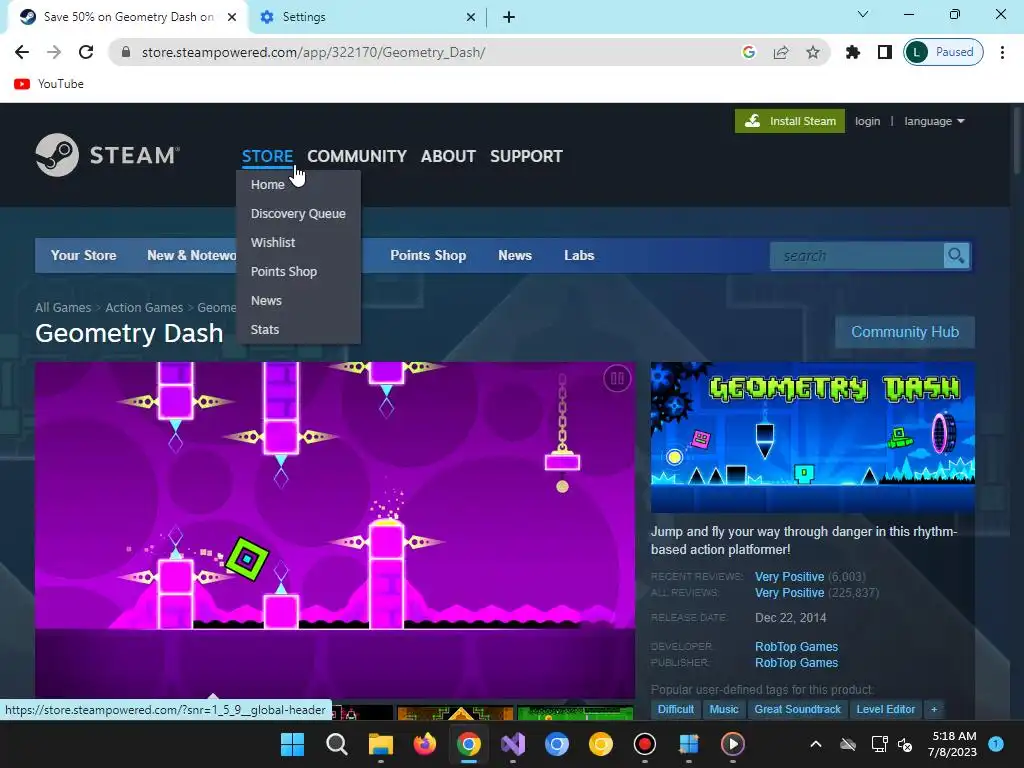Open Action Games breadcrumb link
The width and height of the screenshot is (1024, 768).
[144, 308]
